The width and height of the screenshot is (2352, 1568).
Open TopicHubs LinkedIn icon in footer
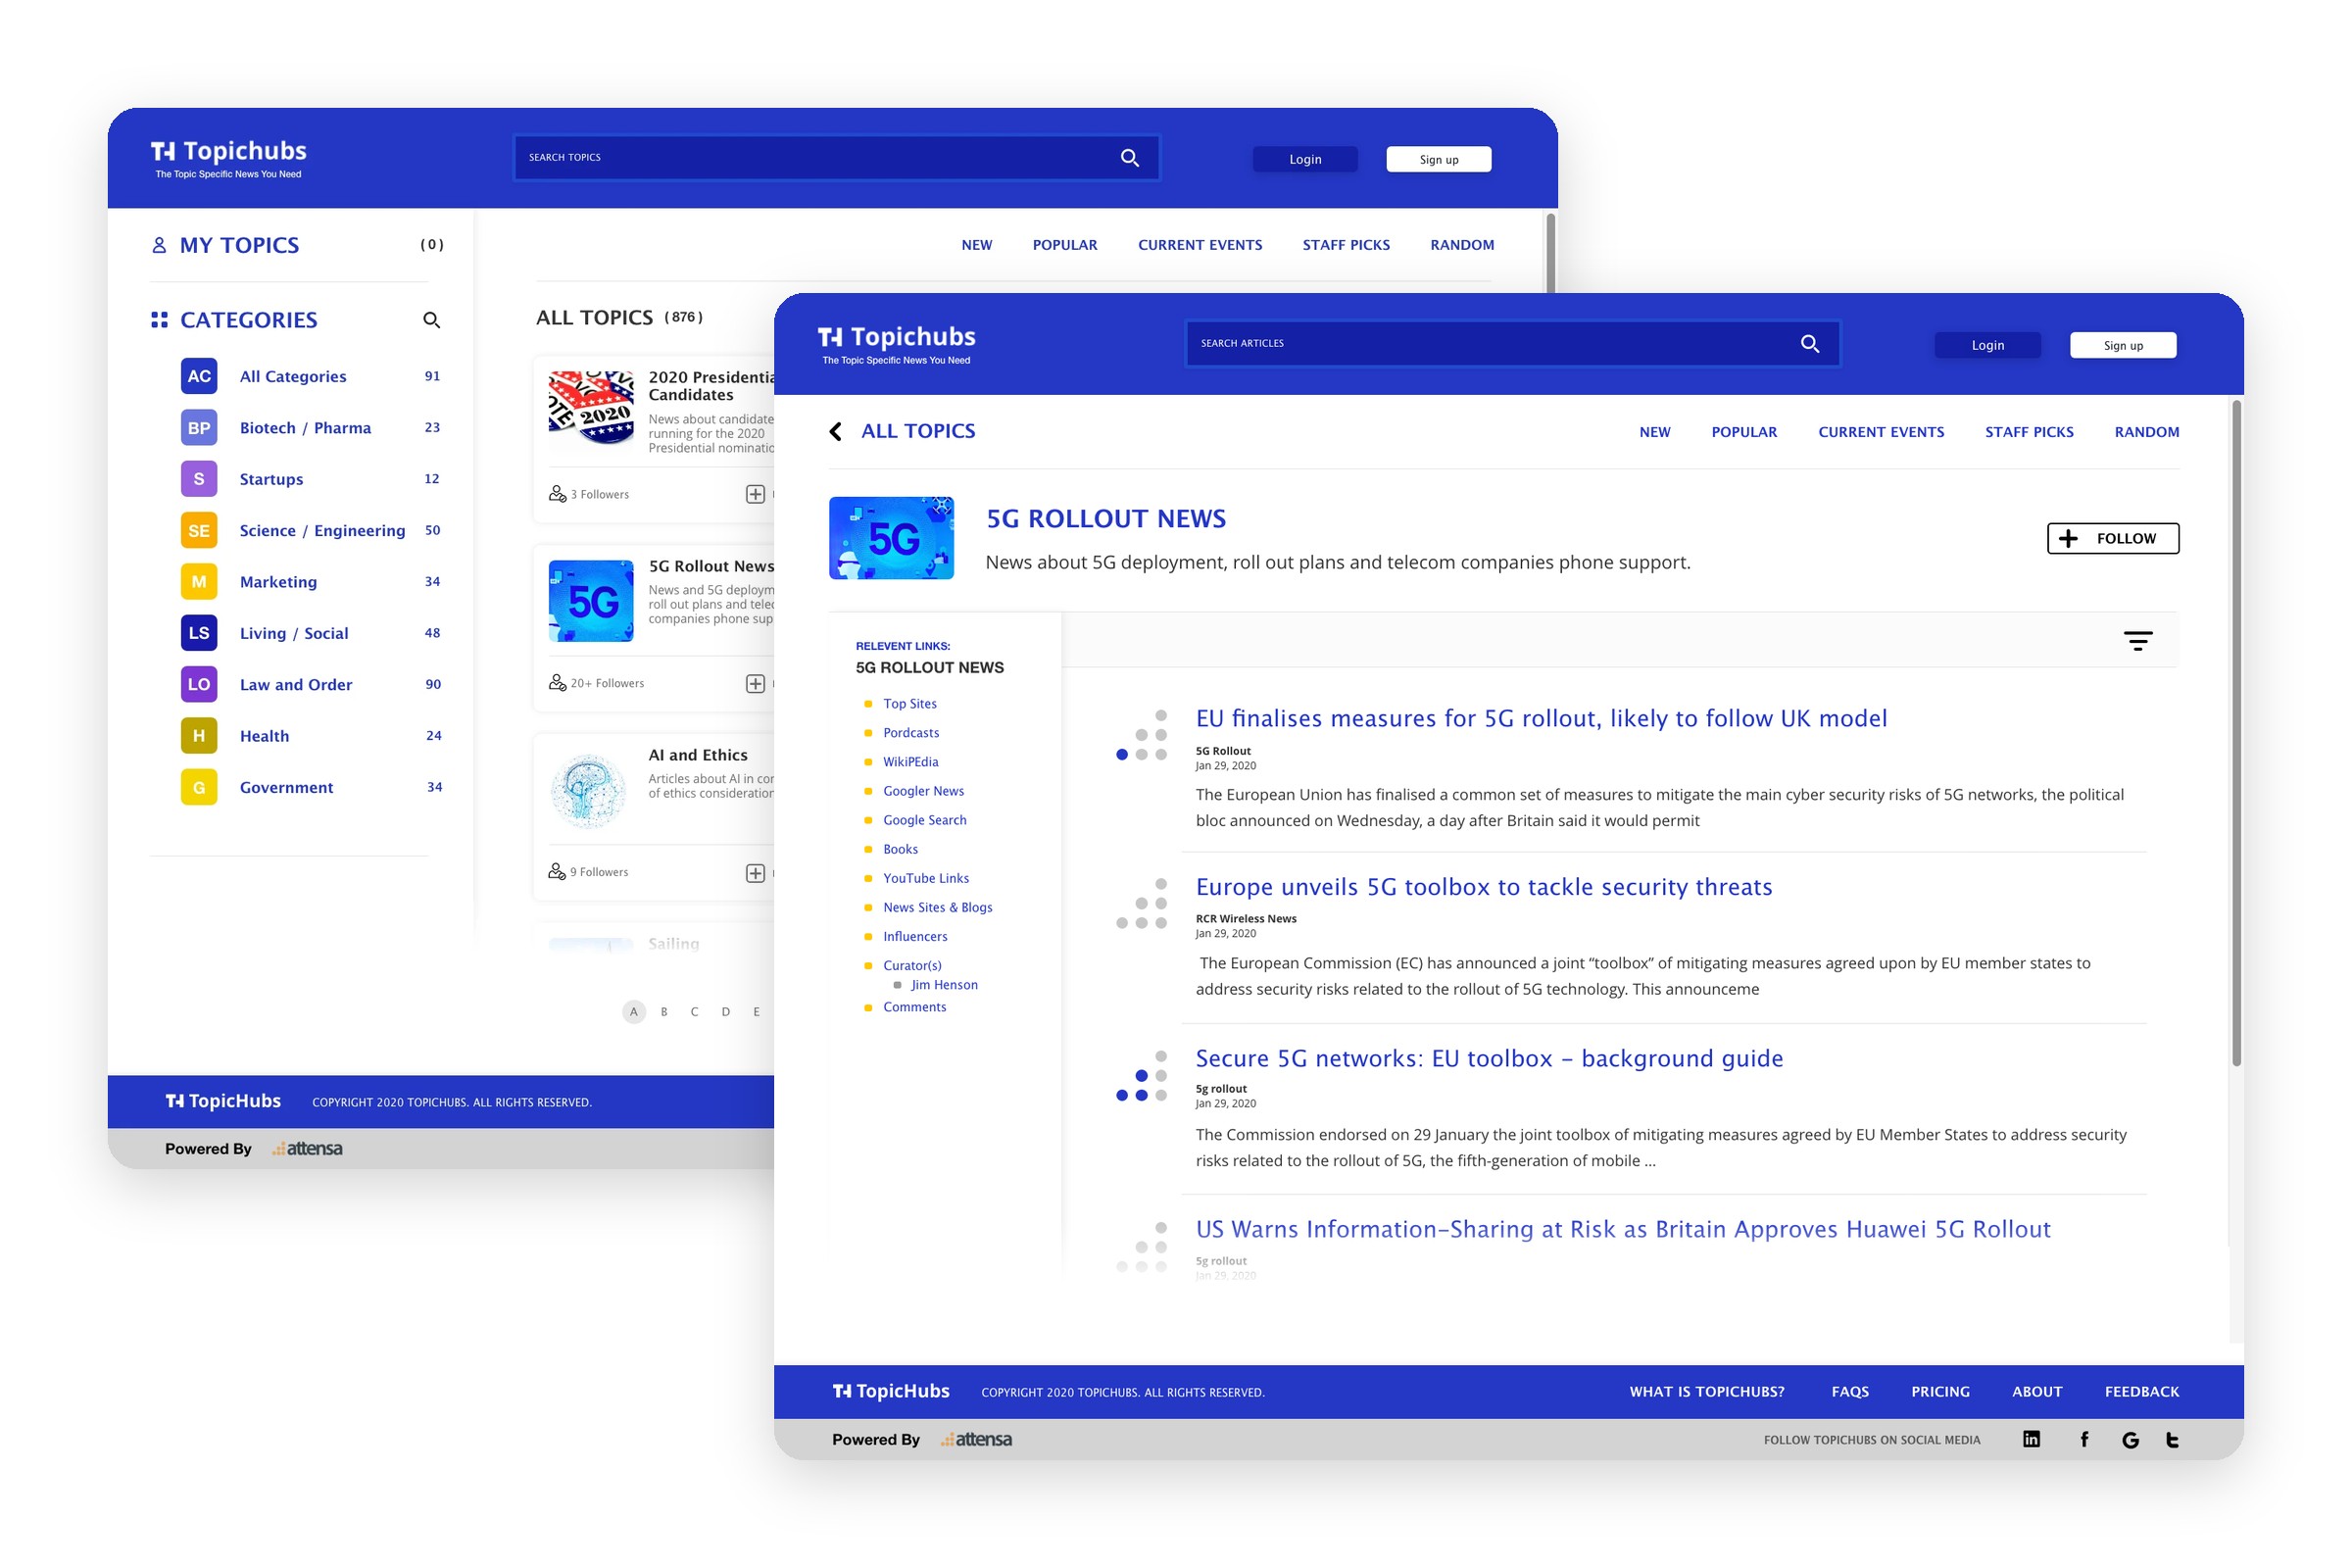[2032, 1439]
